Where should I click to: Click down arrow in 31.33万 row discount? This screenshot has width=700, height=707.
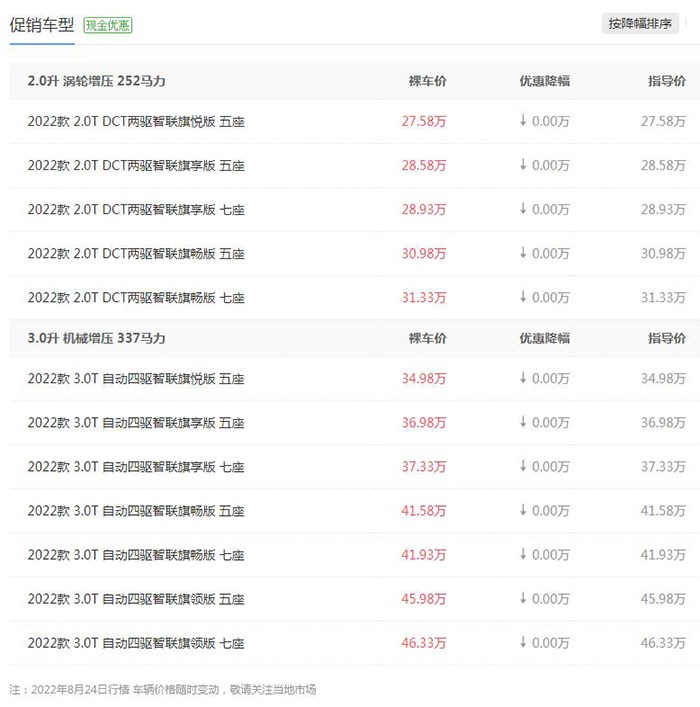[523, 296]
